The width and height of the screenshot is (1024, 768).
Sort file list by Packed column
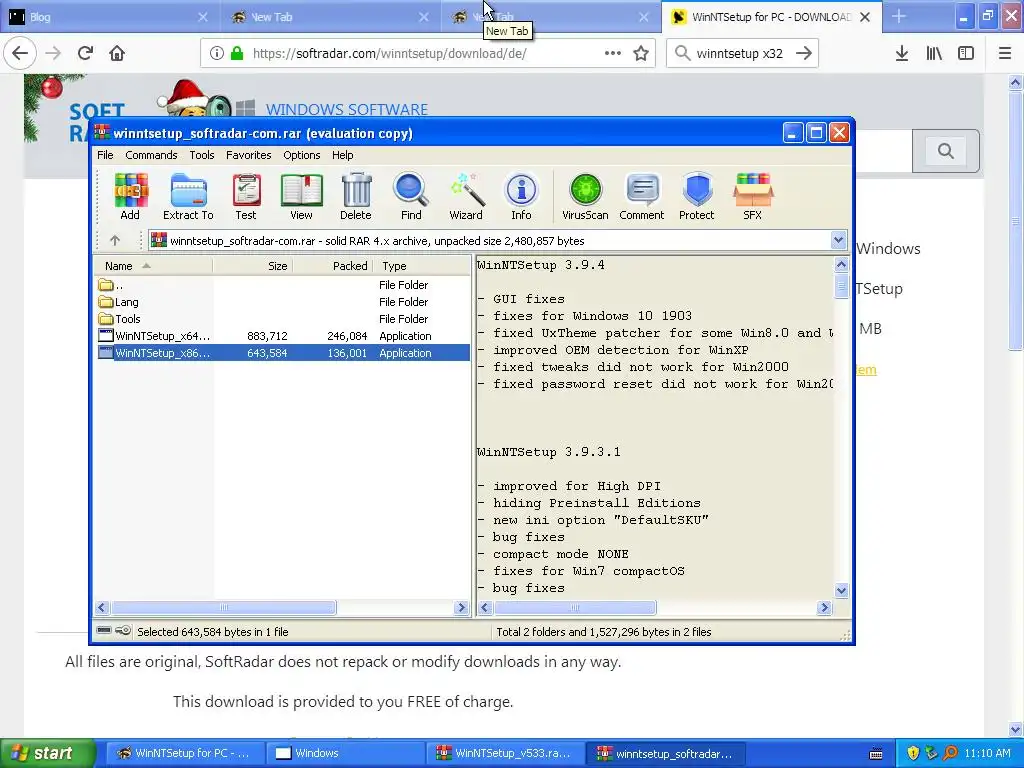point(333,266)
